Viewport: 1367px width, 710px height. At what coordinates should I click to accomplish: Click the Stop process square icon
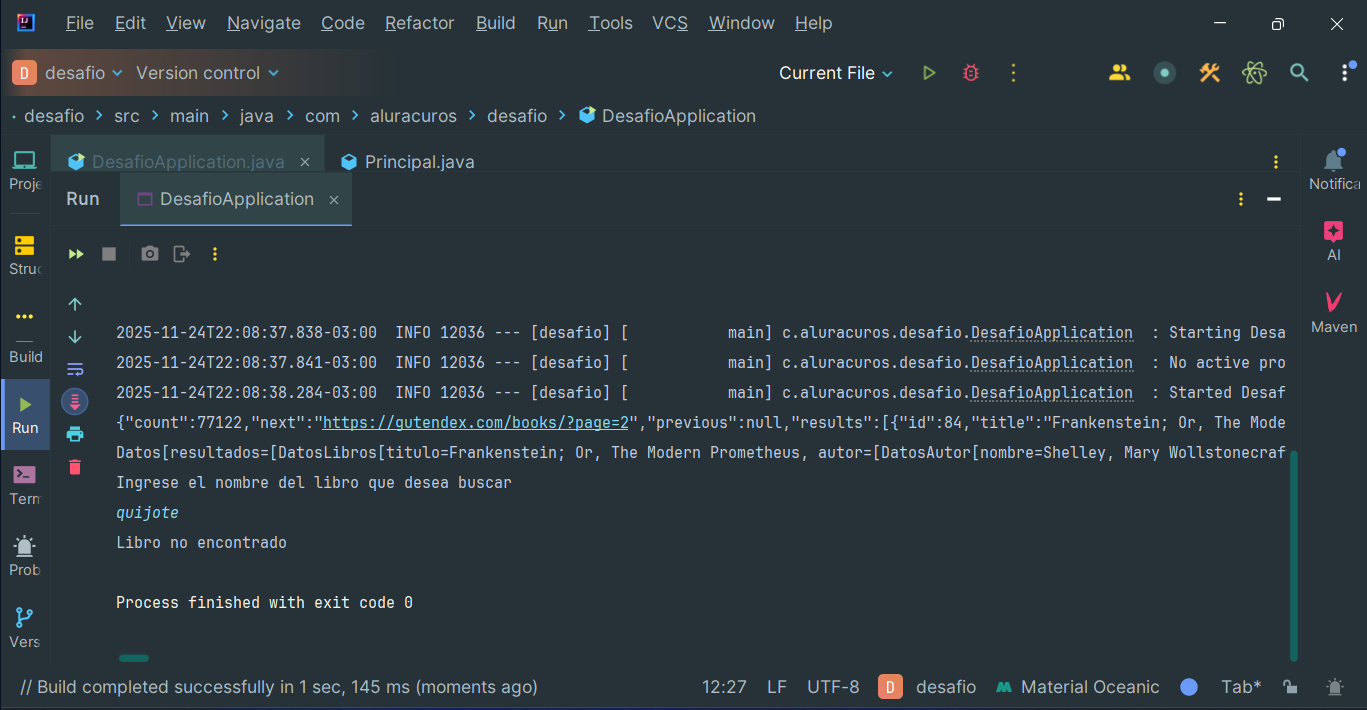click(109, 254)
